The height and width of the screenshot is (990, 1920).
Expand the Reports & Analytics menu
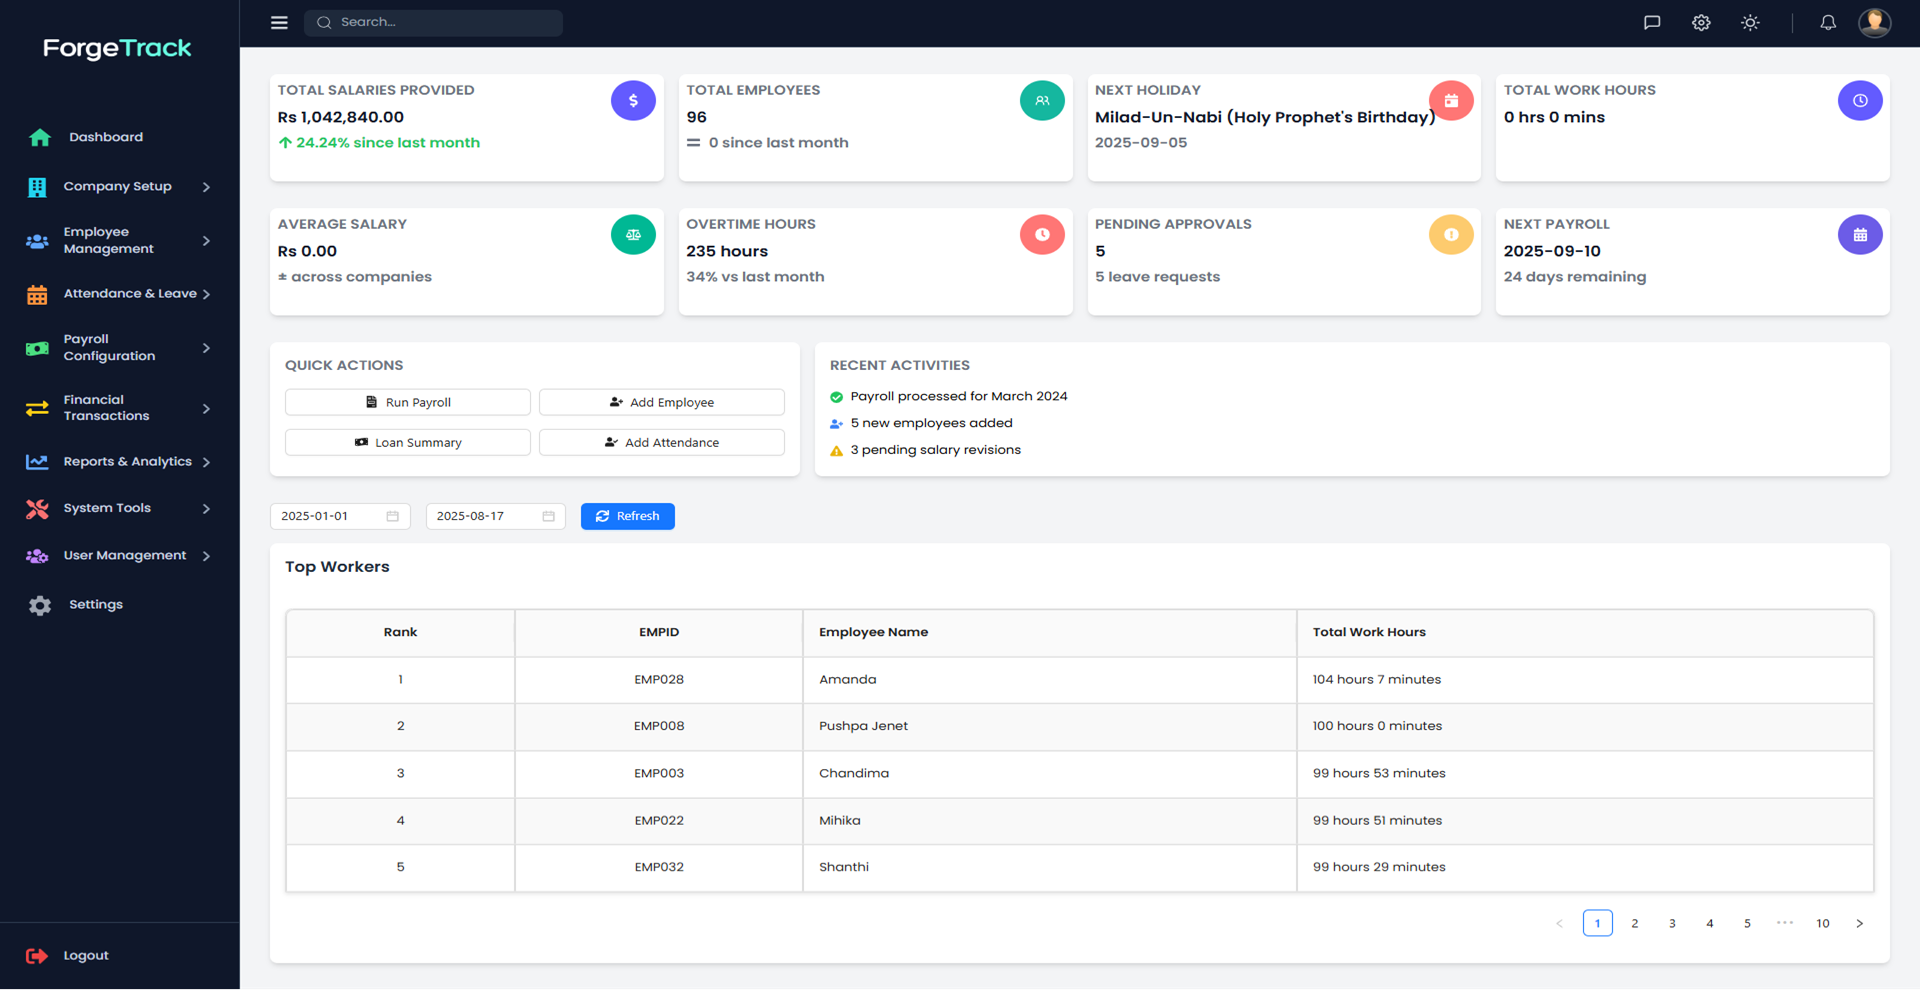tap(127, 462)
